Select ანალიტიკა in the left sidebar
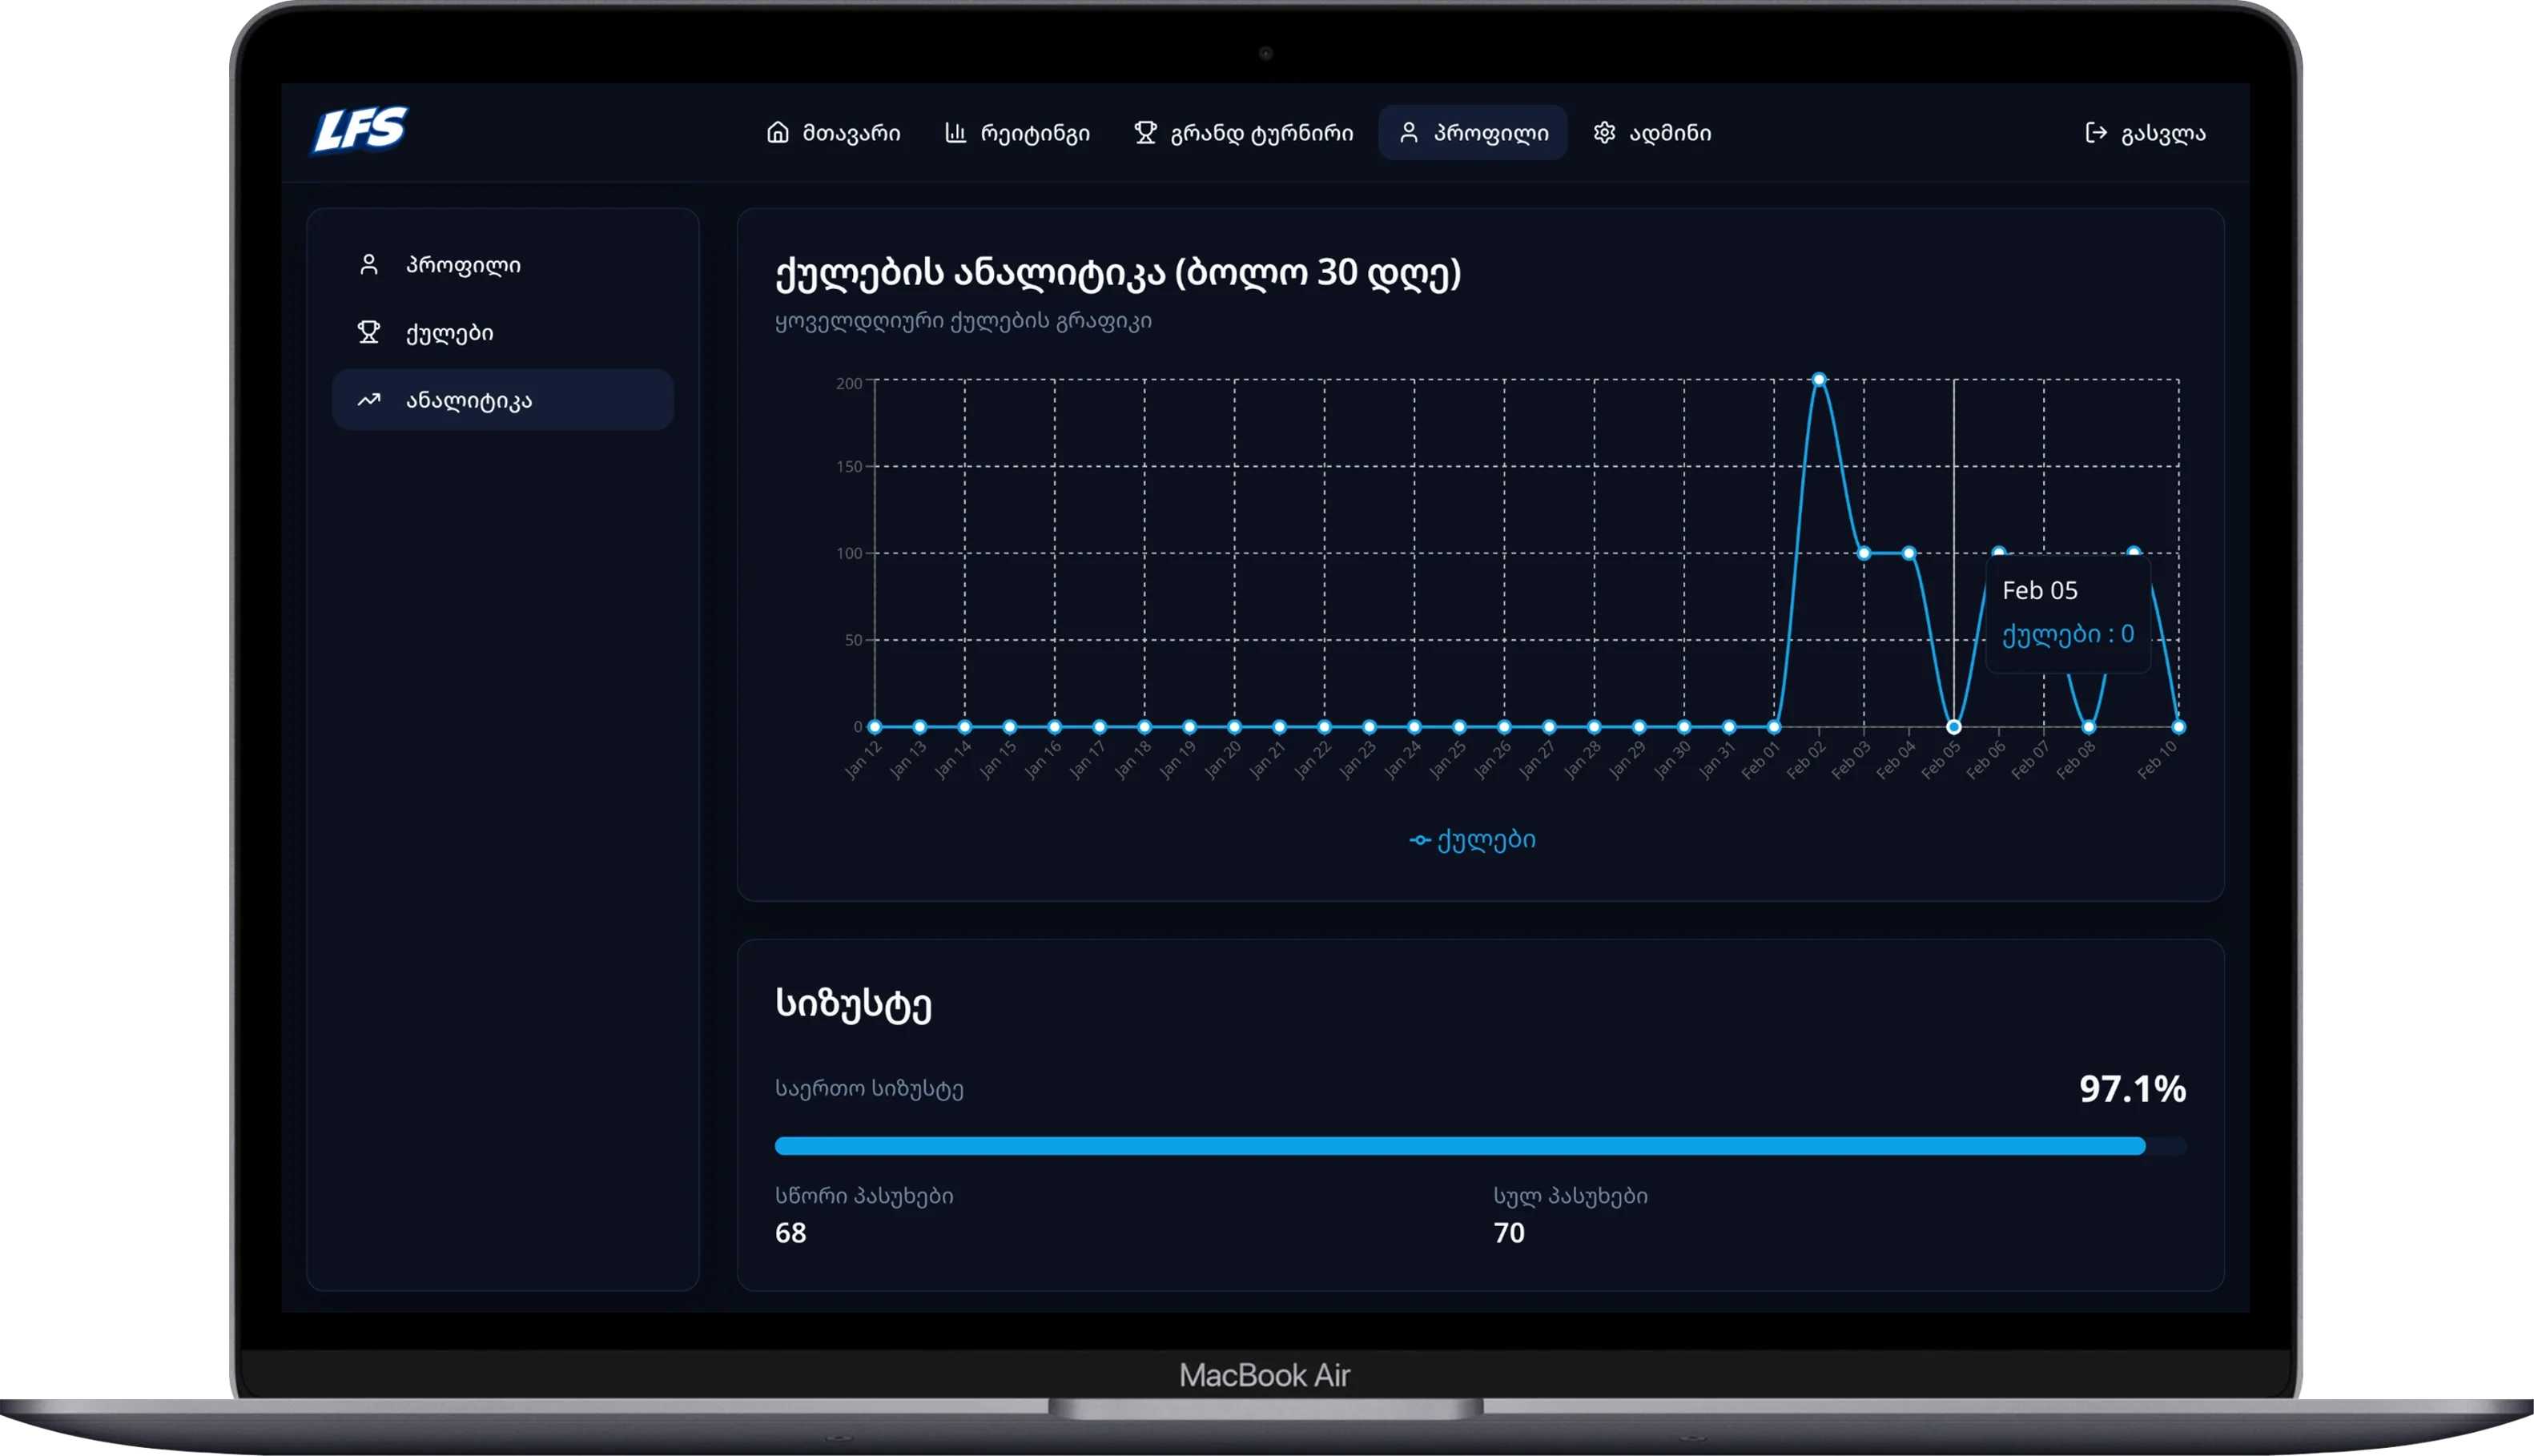The image size is (2534, 1456). [x=503, y=400]
